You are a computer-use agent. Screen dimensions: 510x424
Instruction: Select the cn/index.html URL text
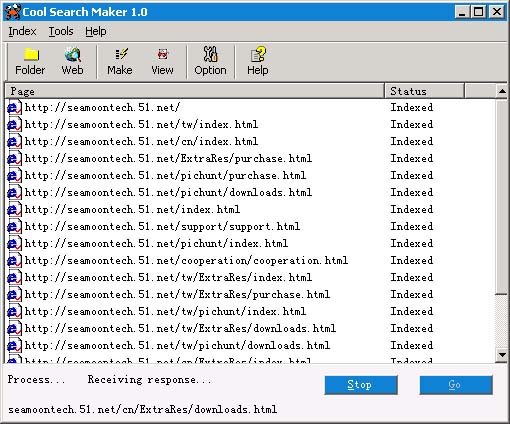click(x=141, y=141)
